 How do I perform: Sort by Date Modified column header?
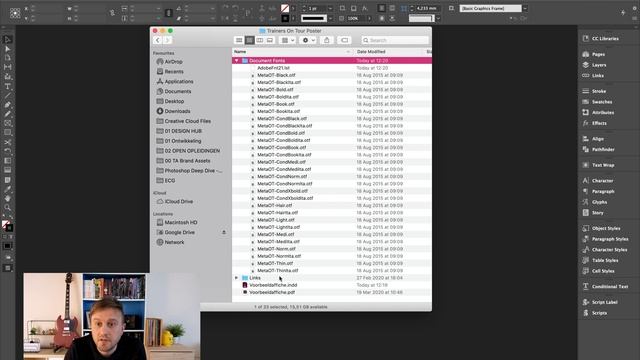pos(389,52)
